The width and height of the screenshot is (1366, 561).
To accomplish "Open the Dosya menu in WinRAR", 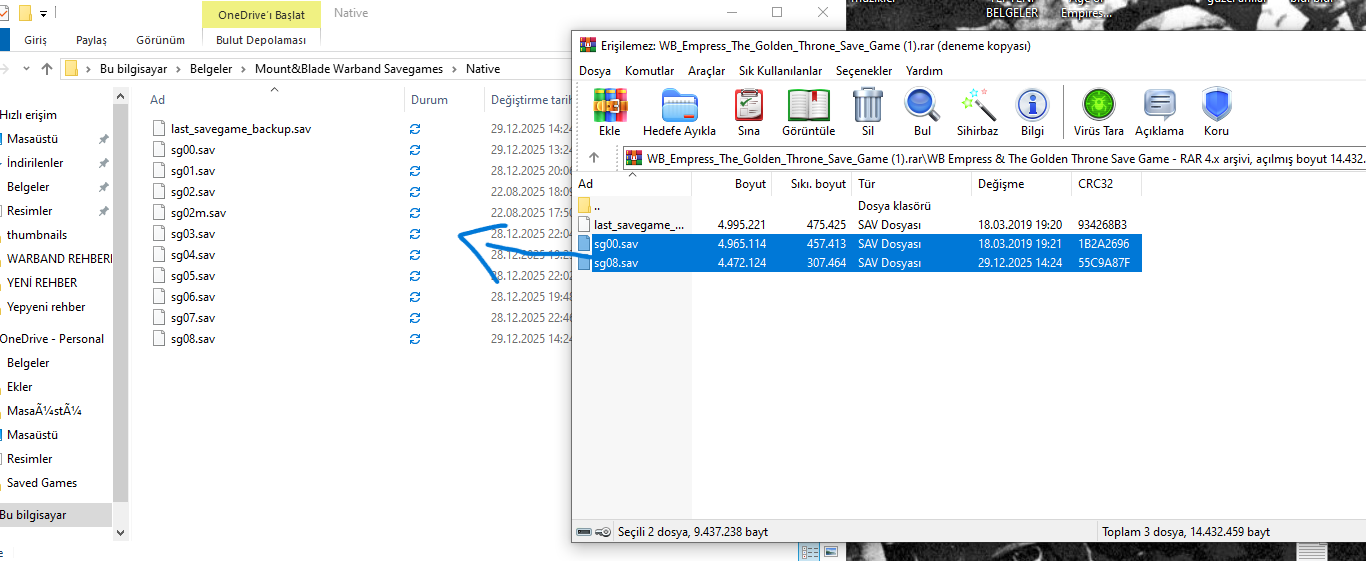I will click(595, 71).
